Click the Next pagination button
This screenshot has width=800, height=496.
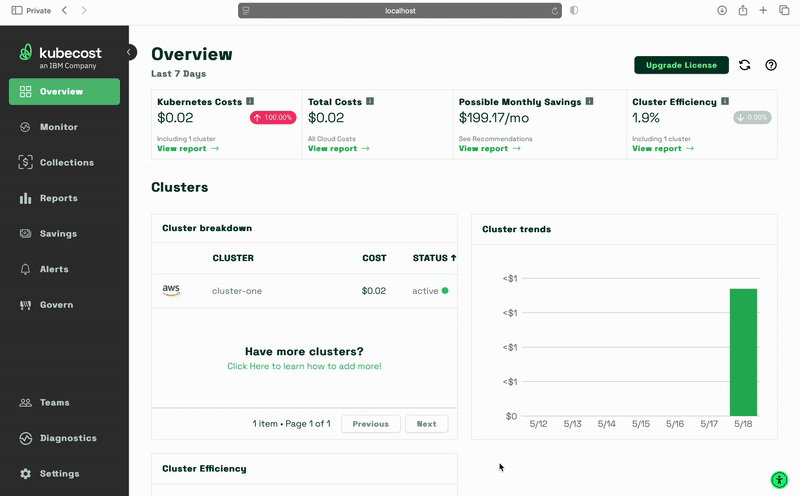427,424
